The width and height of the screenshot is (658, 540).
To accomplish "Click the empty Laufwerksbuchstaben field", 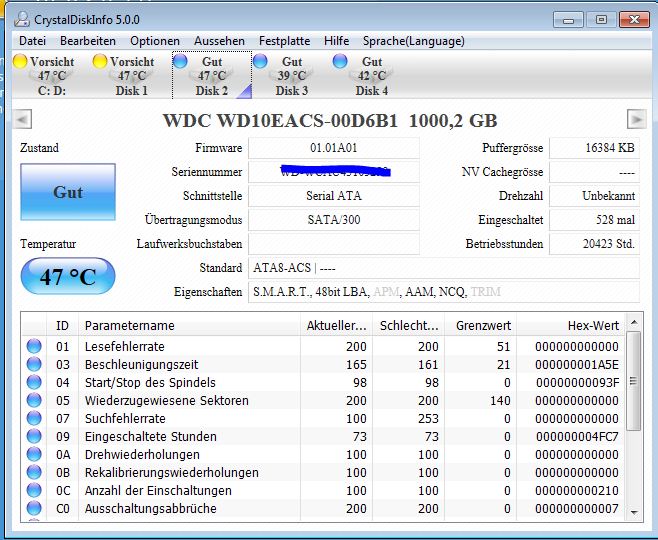I will coord(334,244).
